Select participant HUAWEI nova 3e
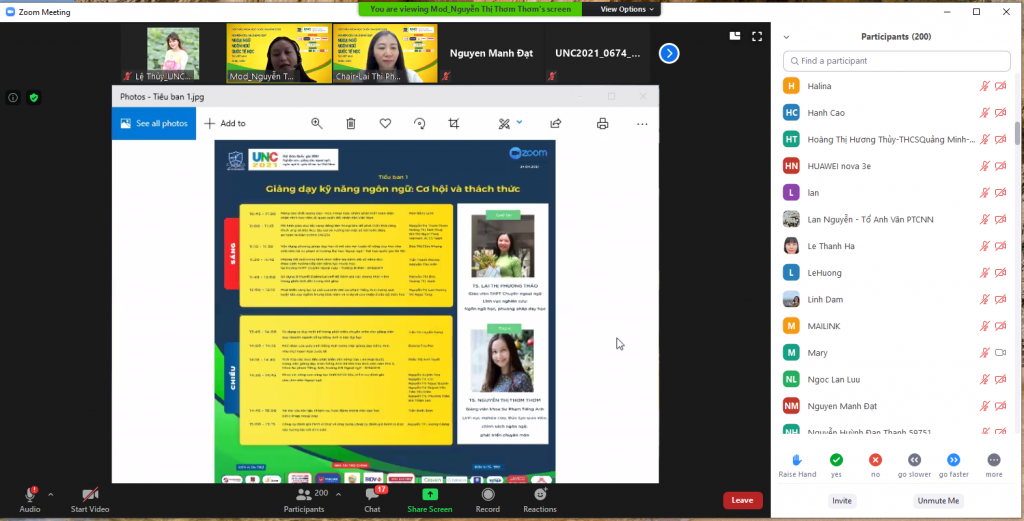 897,166
